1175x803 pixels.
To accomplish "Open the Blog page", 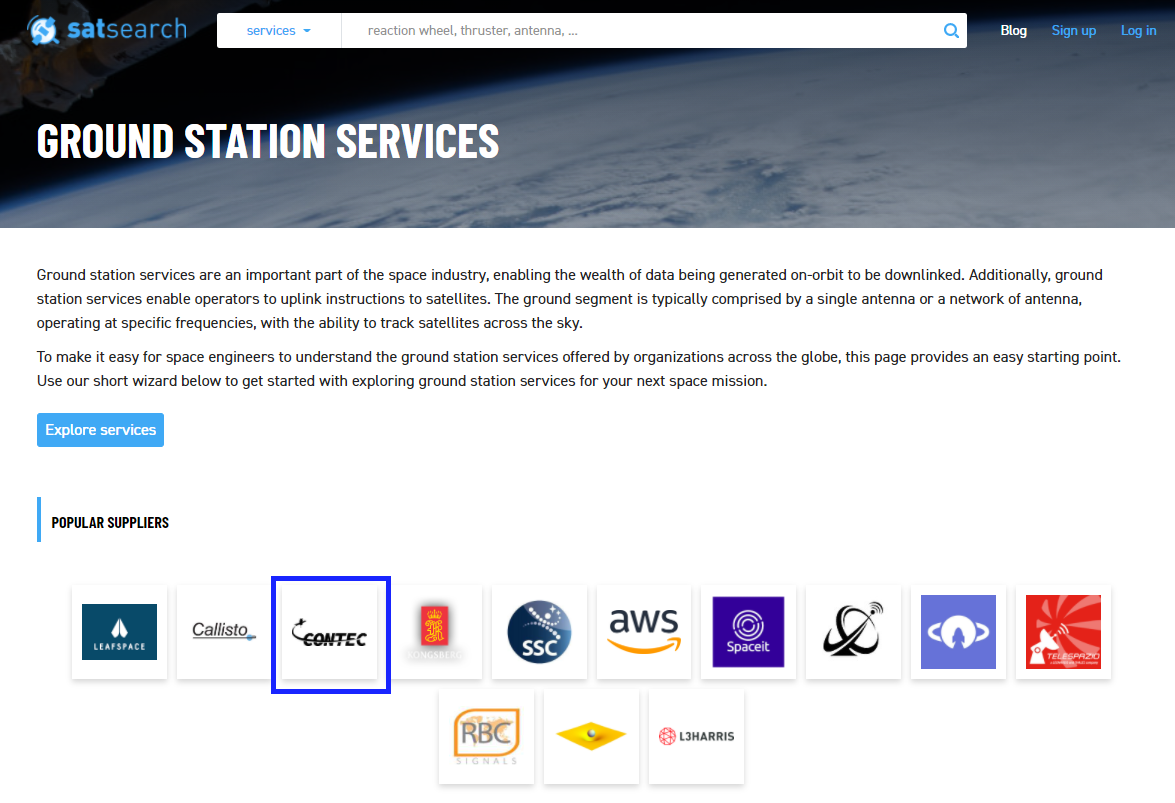I will (x=1013, y=31).
